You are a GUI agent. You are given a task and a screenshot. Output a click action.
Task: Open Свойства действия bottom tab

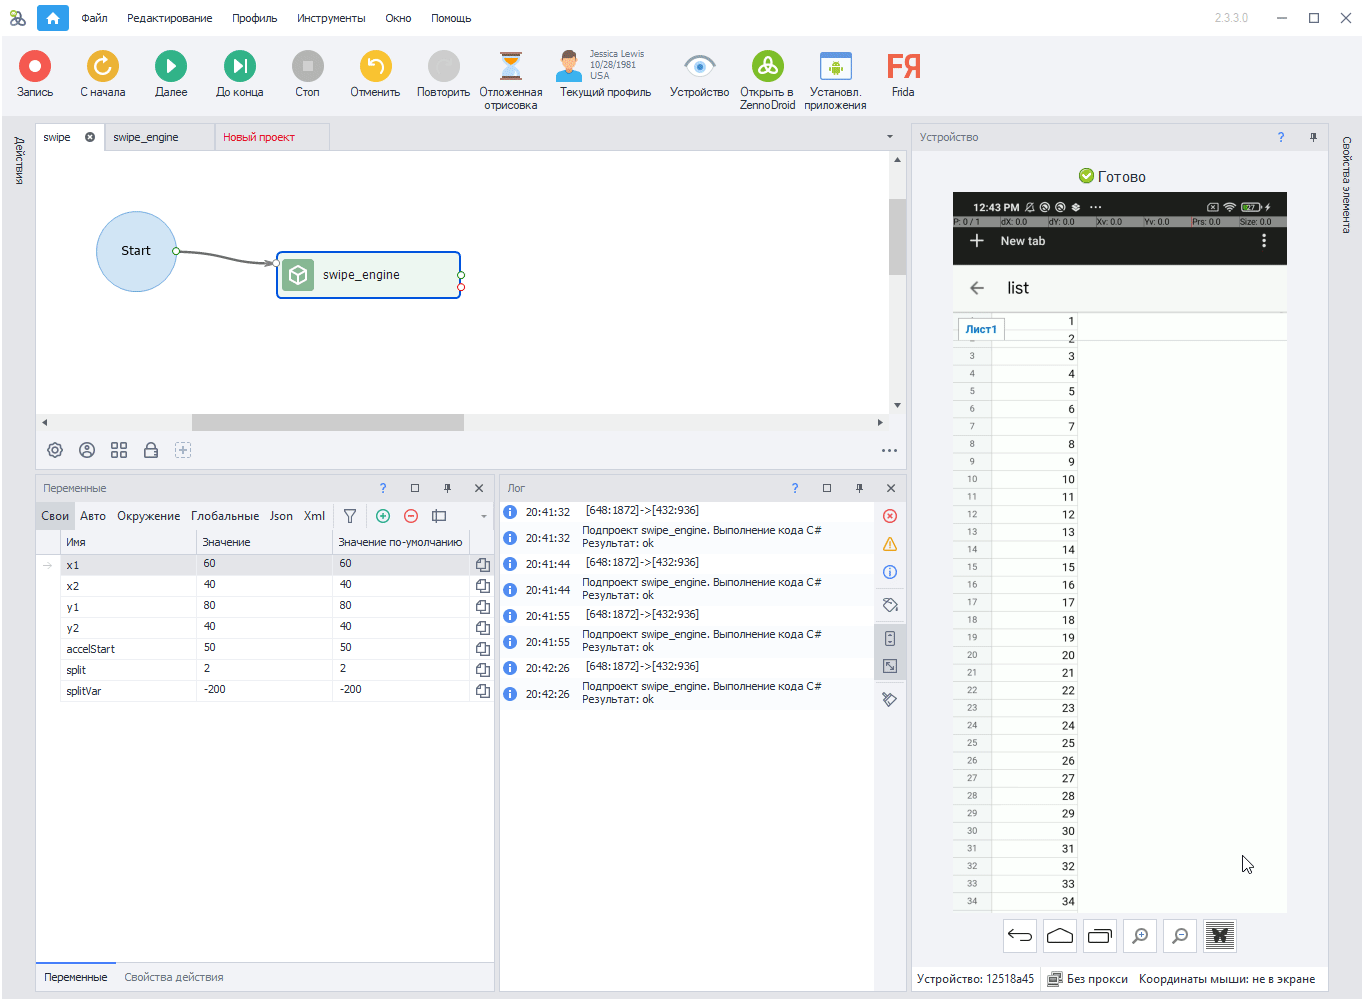tap(173, 977)
